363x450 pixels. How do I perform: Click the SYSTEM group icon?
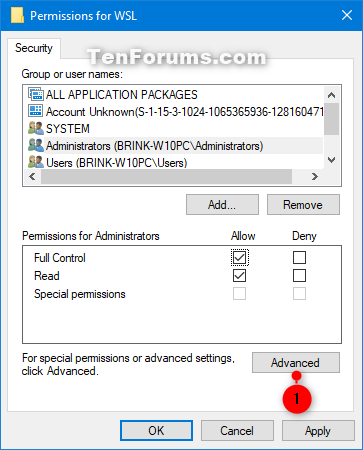[x=36, y=128]
